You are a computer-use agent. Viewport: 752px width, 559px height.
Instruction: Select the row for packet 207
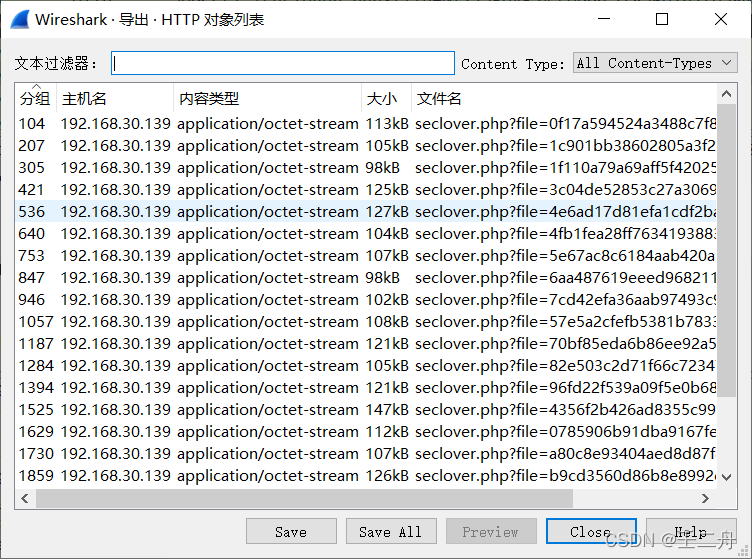click(x=366, y=146)
